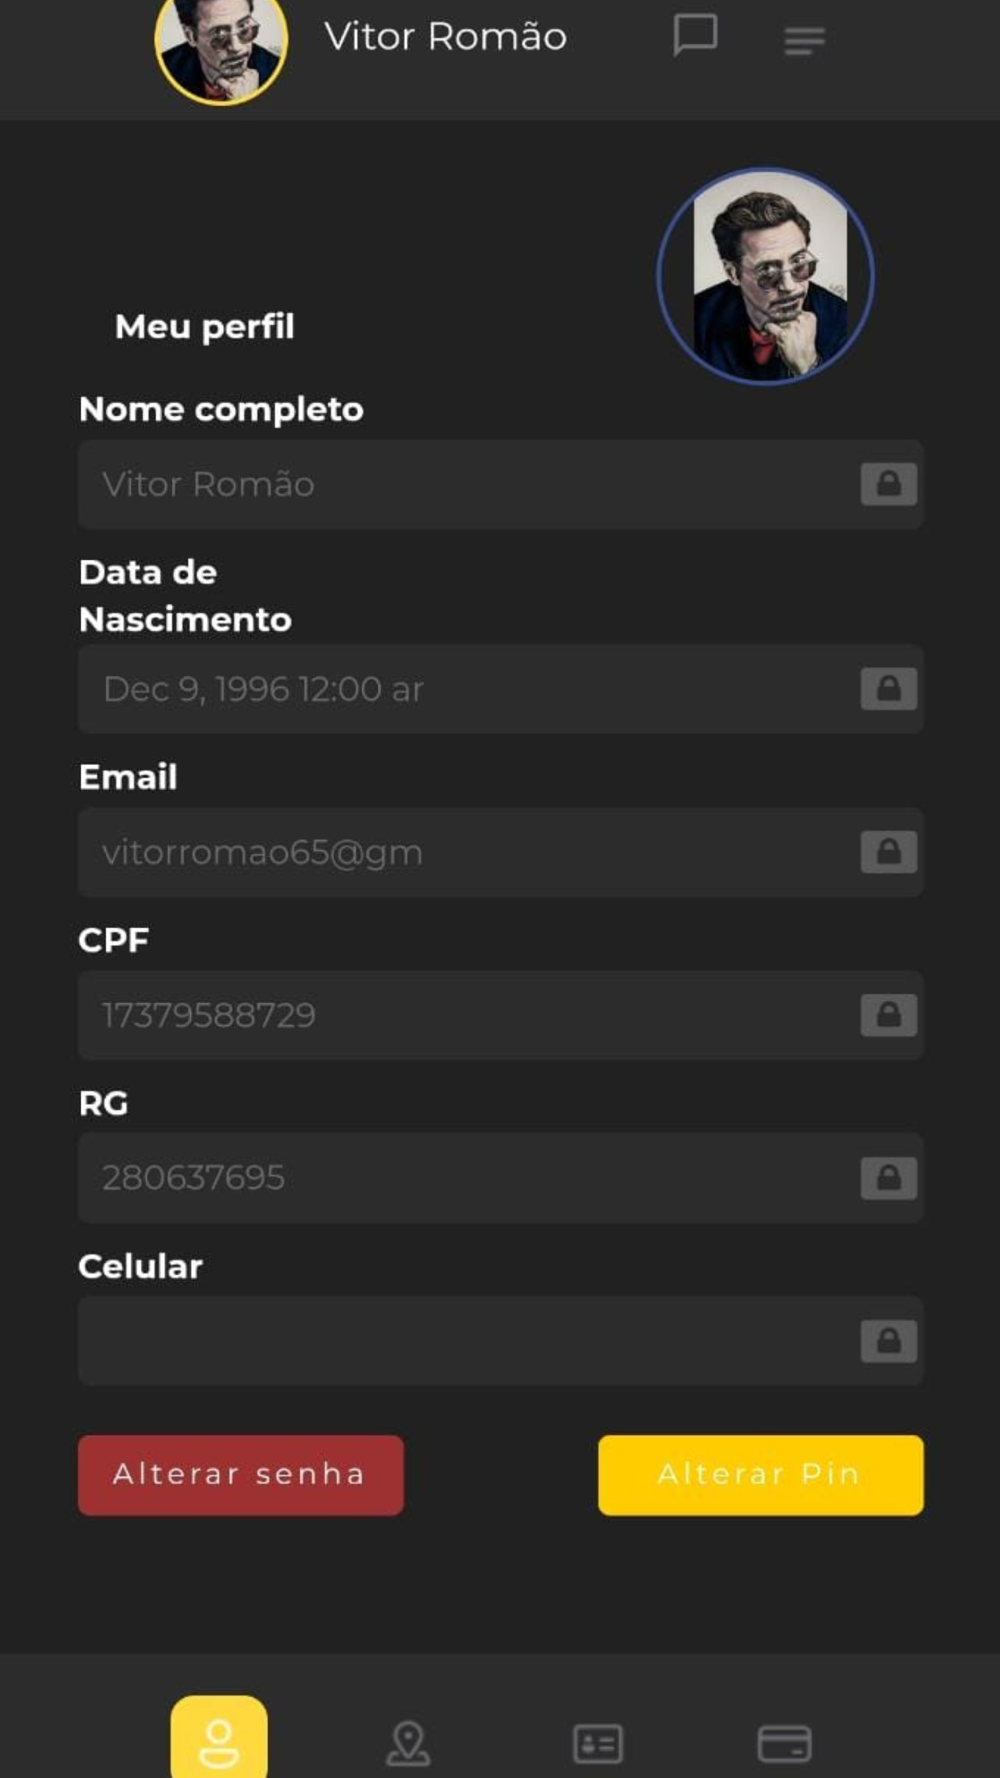Image resolution: width=1000 pixels, height=1778 pixels.
Task: Open the ID card tab
Action: (598, 1744)
